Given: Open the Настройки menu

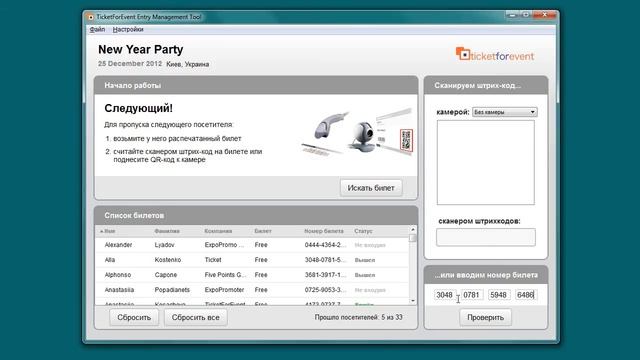Looking at the screenshot, I should 128,29.
